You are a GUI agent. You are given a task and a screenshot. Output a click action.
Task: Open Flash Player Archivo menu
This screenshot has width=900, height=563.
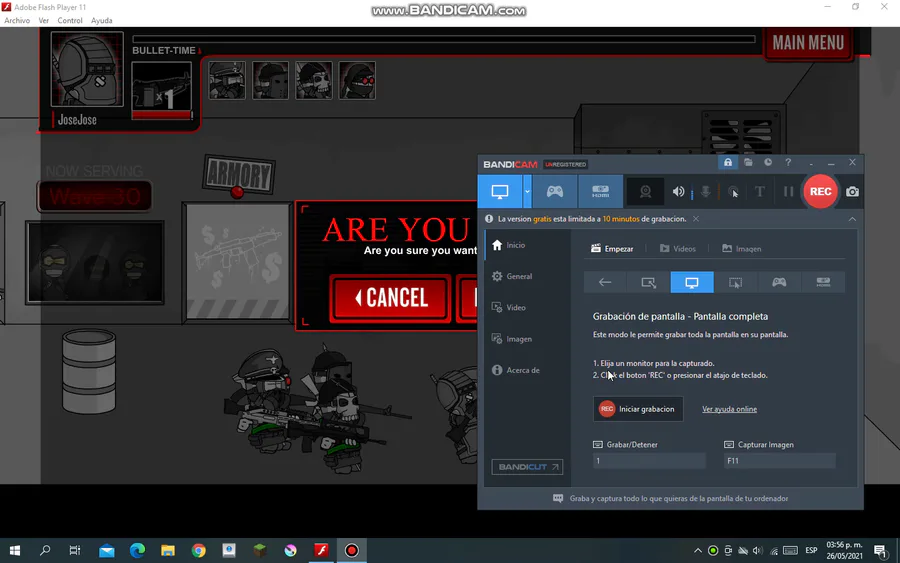[17, 21]
